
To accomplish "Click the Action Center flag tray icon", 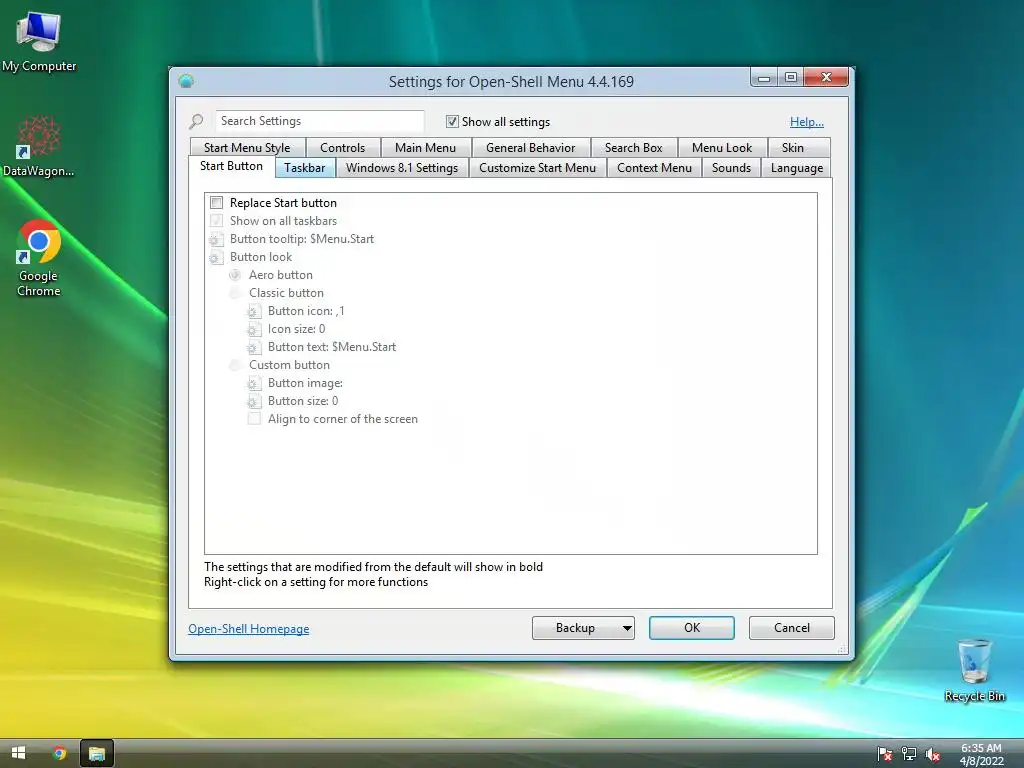I will click(x=884, y=754).
